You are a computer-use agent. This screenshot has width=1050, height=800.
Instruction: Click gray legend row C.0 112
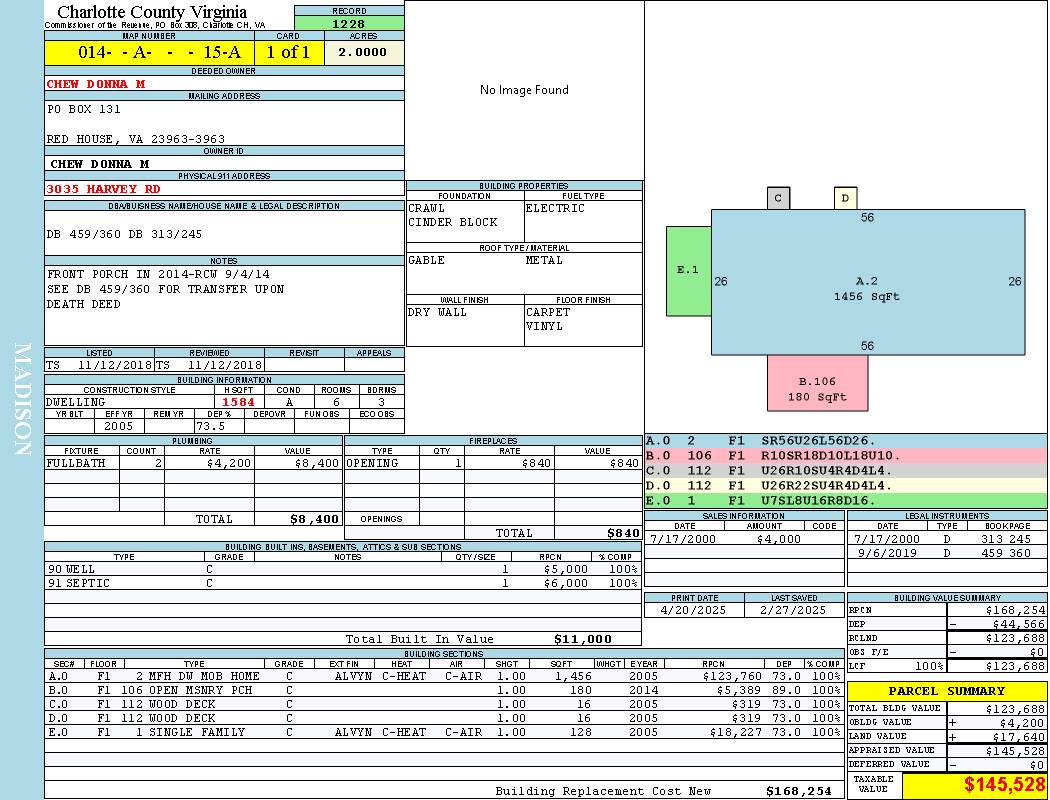(846, 471)
